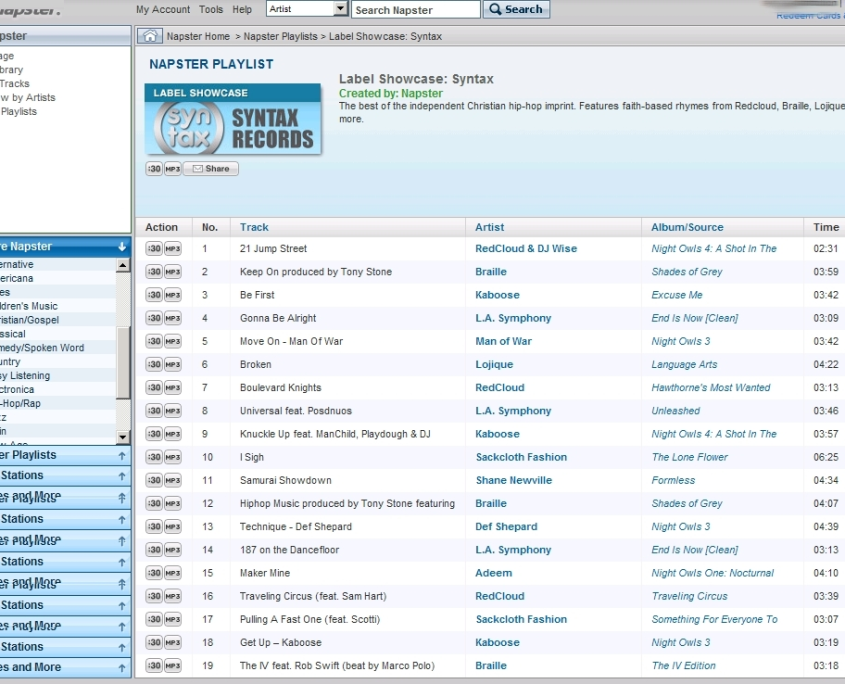Buy MP3 of Knuckle Up track

coord(172,434)
